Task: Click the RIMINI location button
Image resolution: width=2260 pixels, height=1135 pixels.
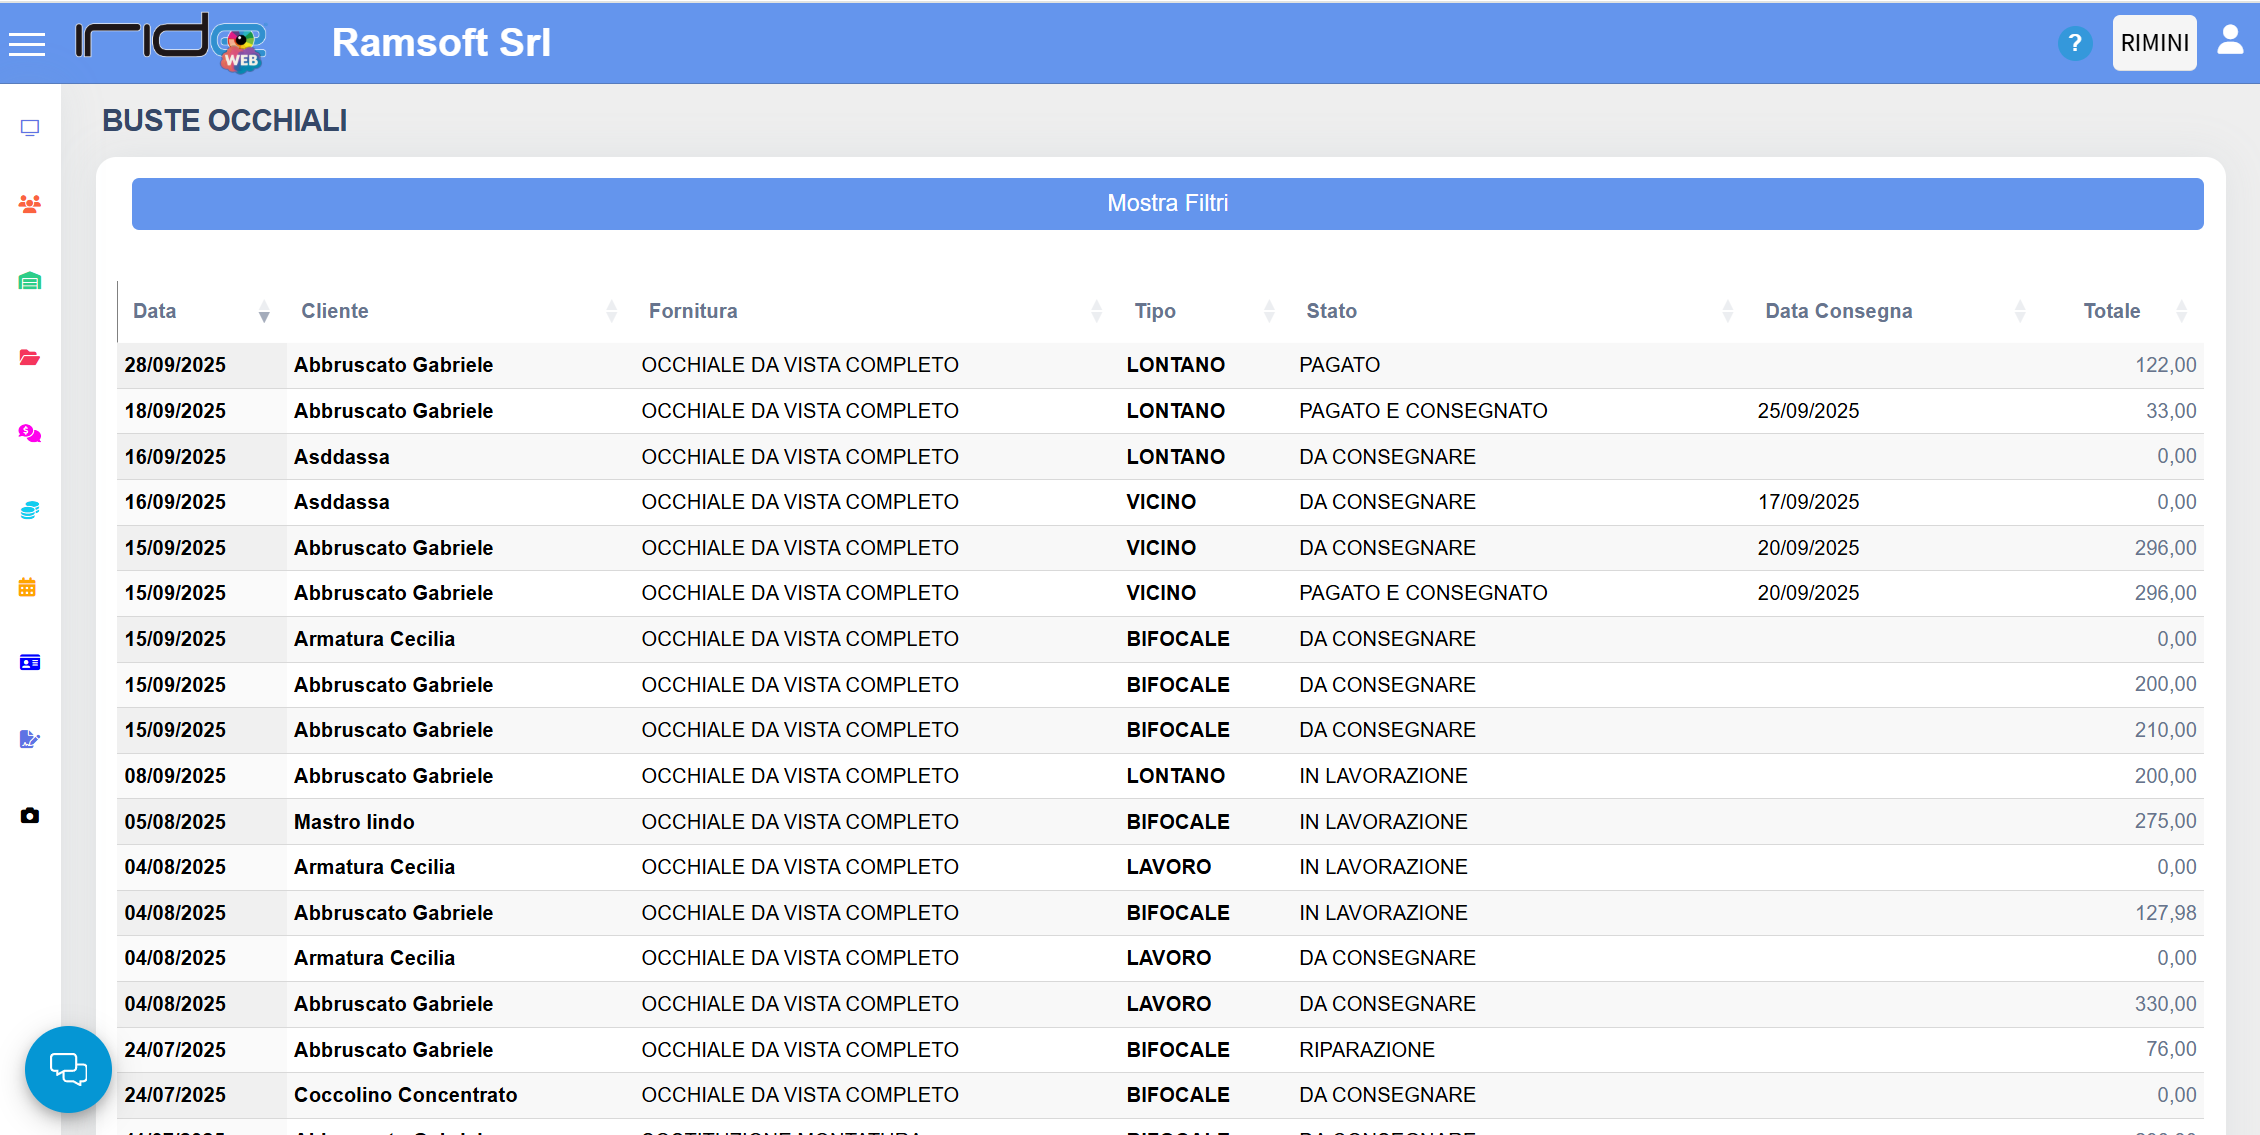Action: (x=2154, y=43)
